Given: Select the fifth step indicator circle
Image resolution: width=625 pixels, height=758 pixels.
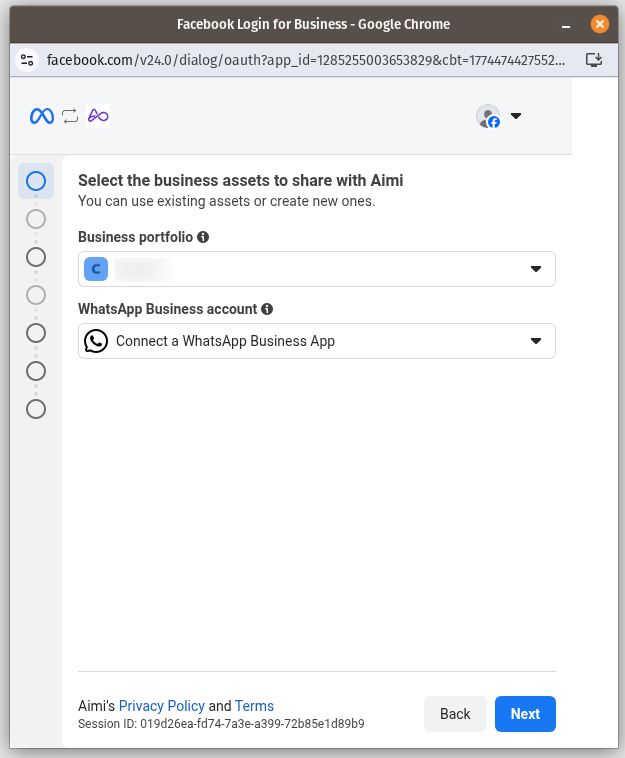Looking at the screenshot, I should click(x=36, y=333).
